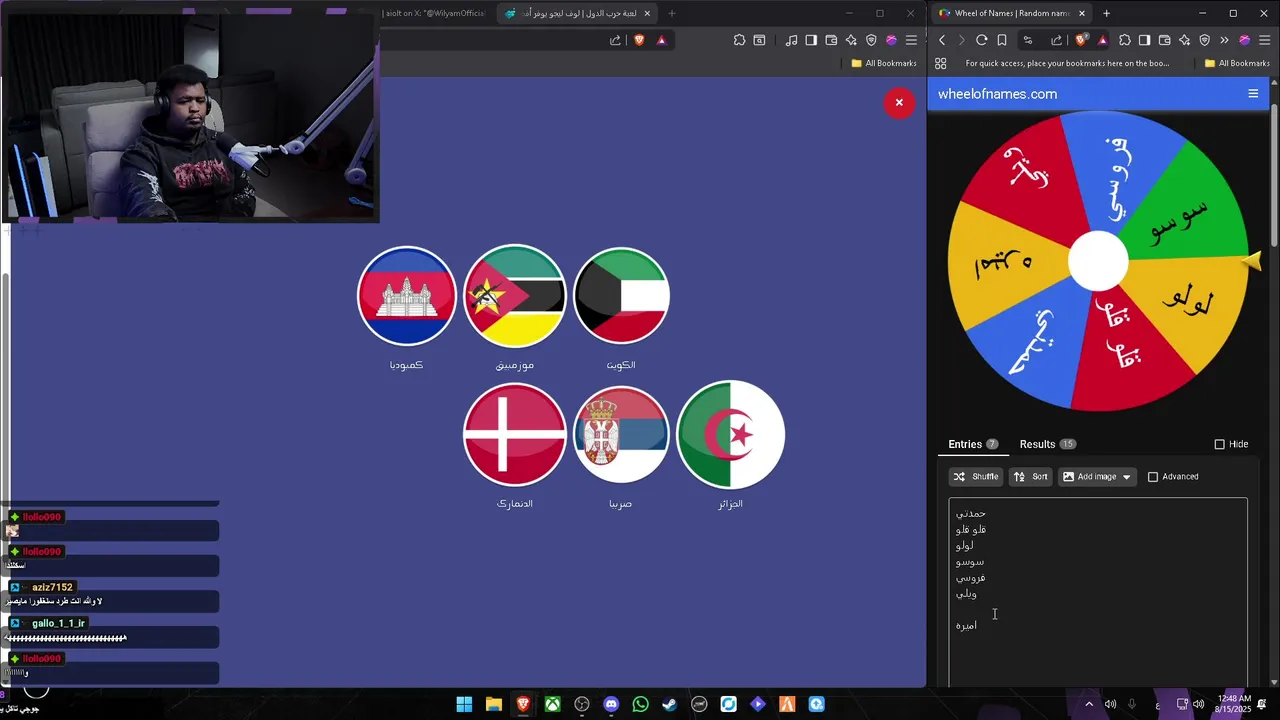Spin the wheel by clicking its white center
1280x720 pixels.
(x=1098, y=262)
